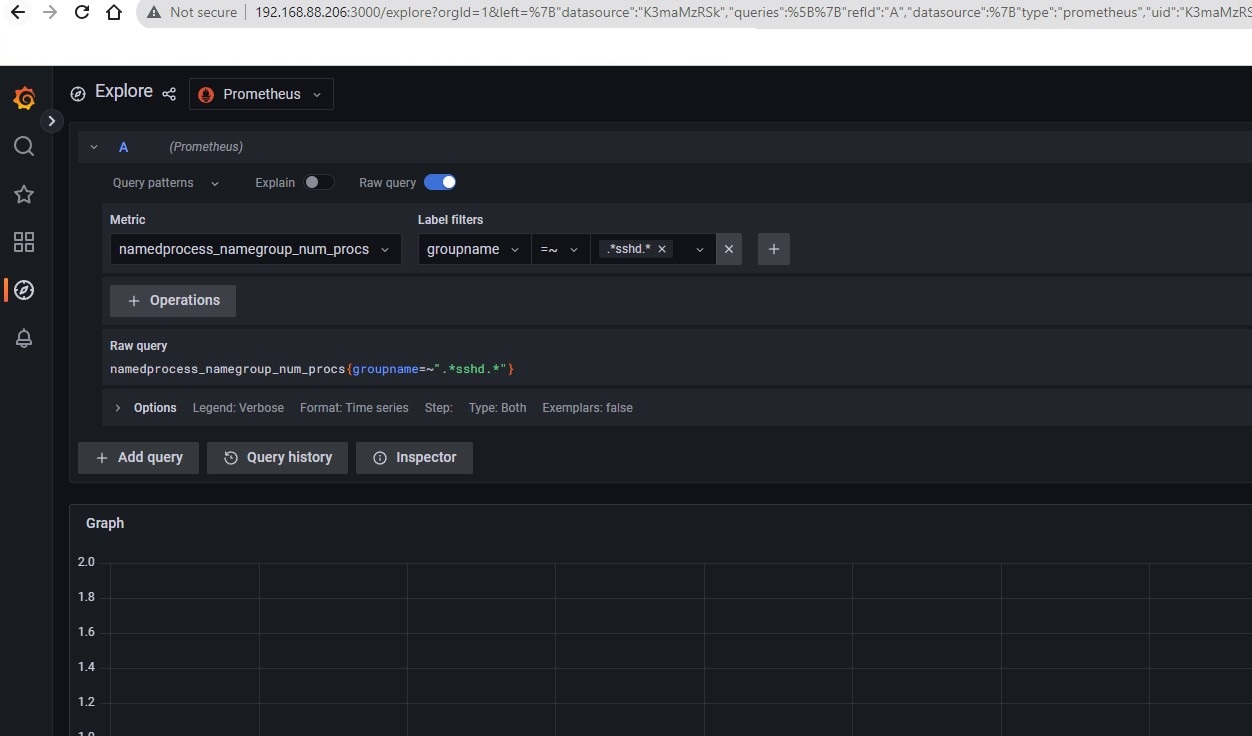The width and height of the screenshot is (1252, 736).
Task: Open the Grafana home logo
Action: point(24,98)
